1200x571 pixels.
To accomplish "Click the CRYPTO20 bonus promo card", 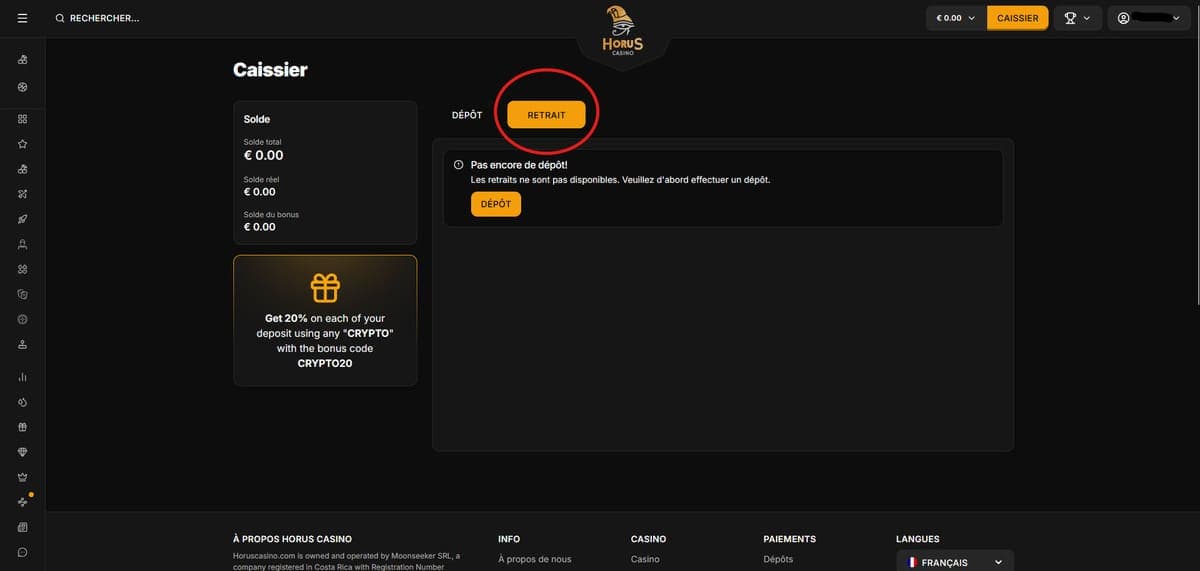I will 325,320.
